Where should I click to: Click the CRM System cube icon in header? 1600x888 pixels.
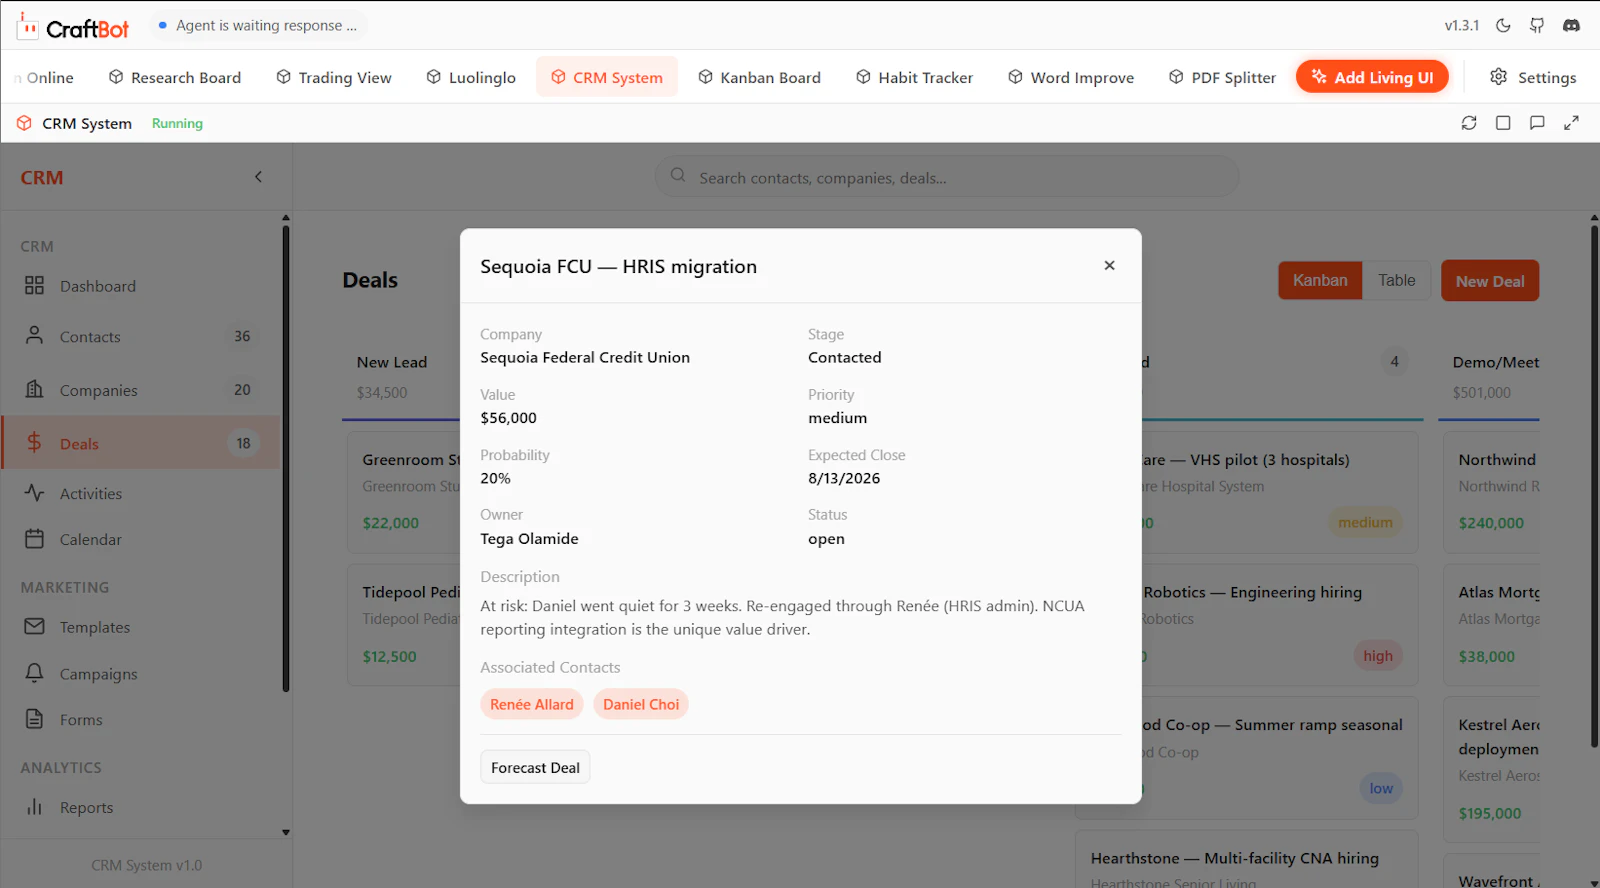point(24,123)
